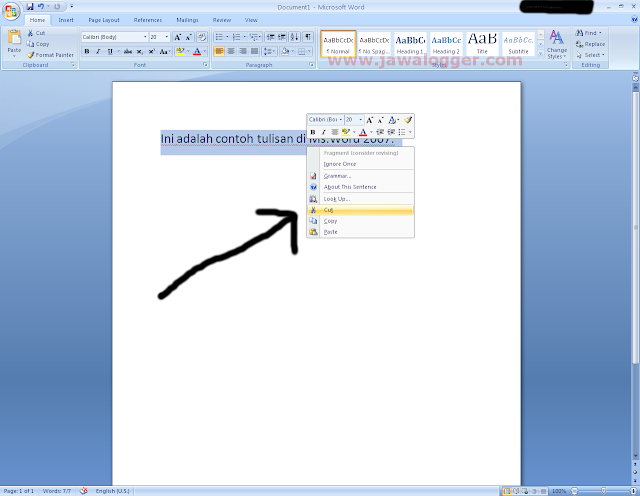640x496 pixels.
Task: Open mini toolbar font size dropdown
Action: click(360, 120)
